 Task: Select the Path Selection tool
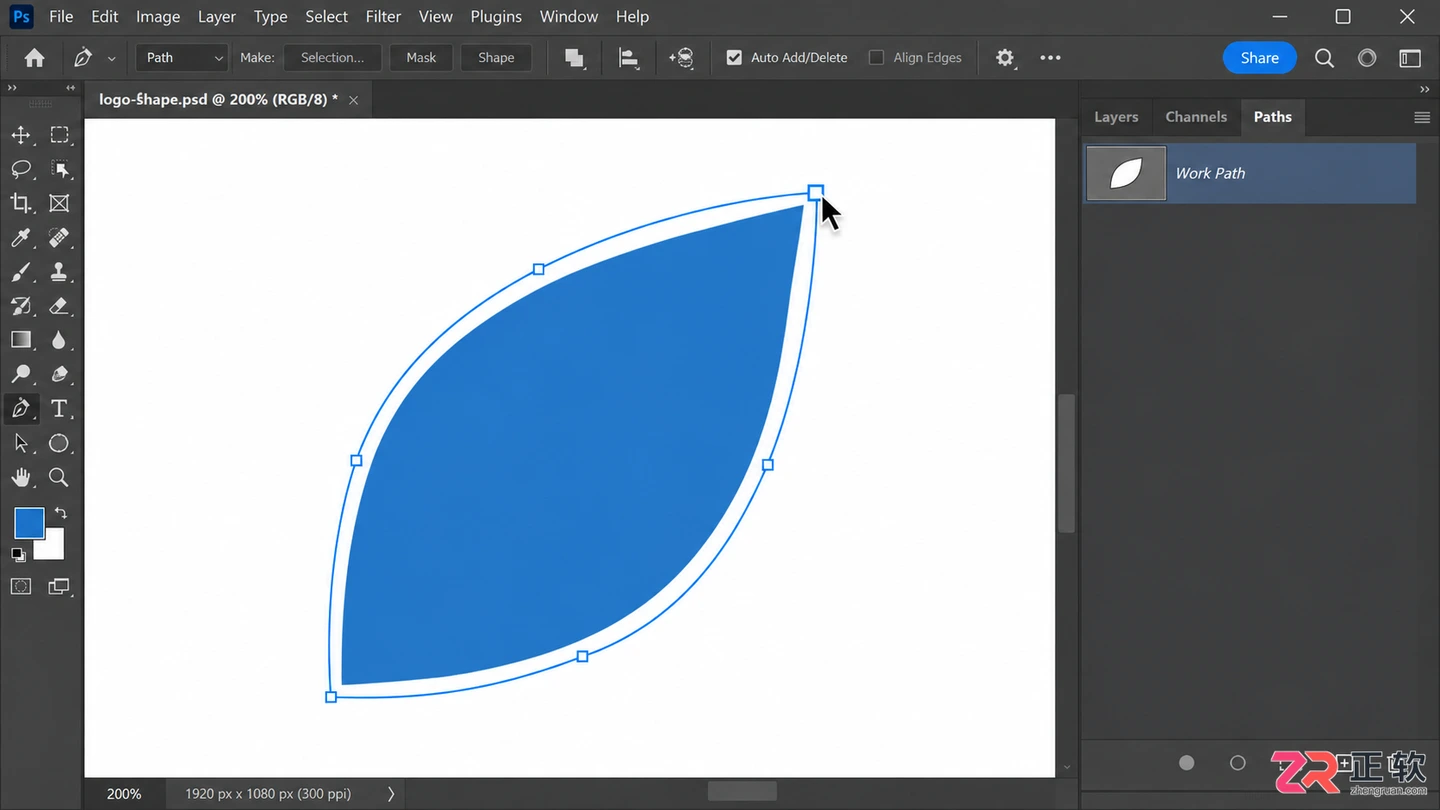point(20,443)
